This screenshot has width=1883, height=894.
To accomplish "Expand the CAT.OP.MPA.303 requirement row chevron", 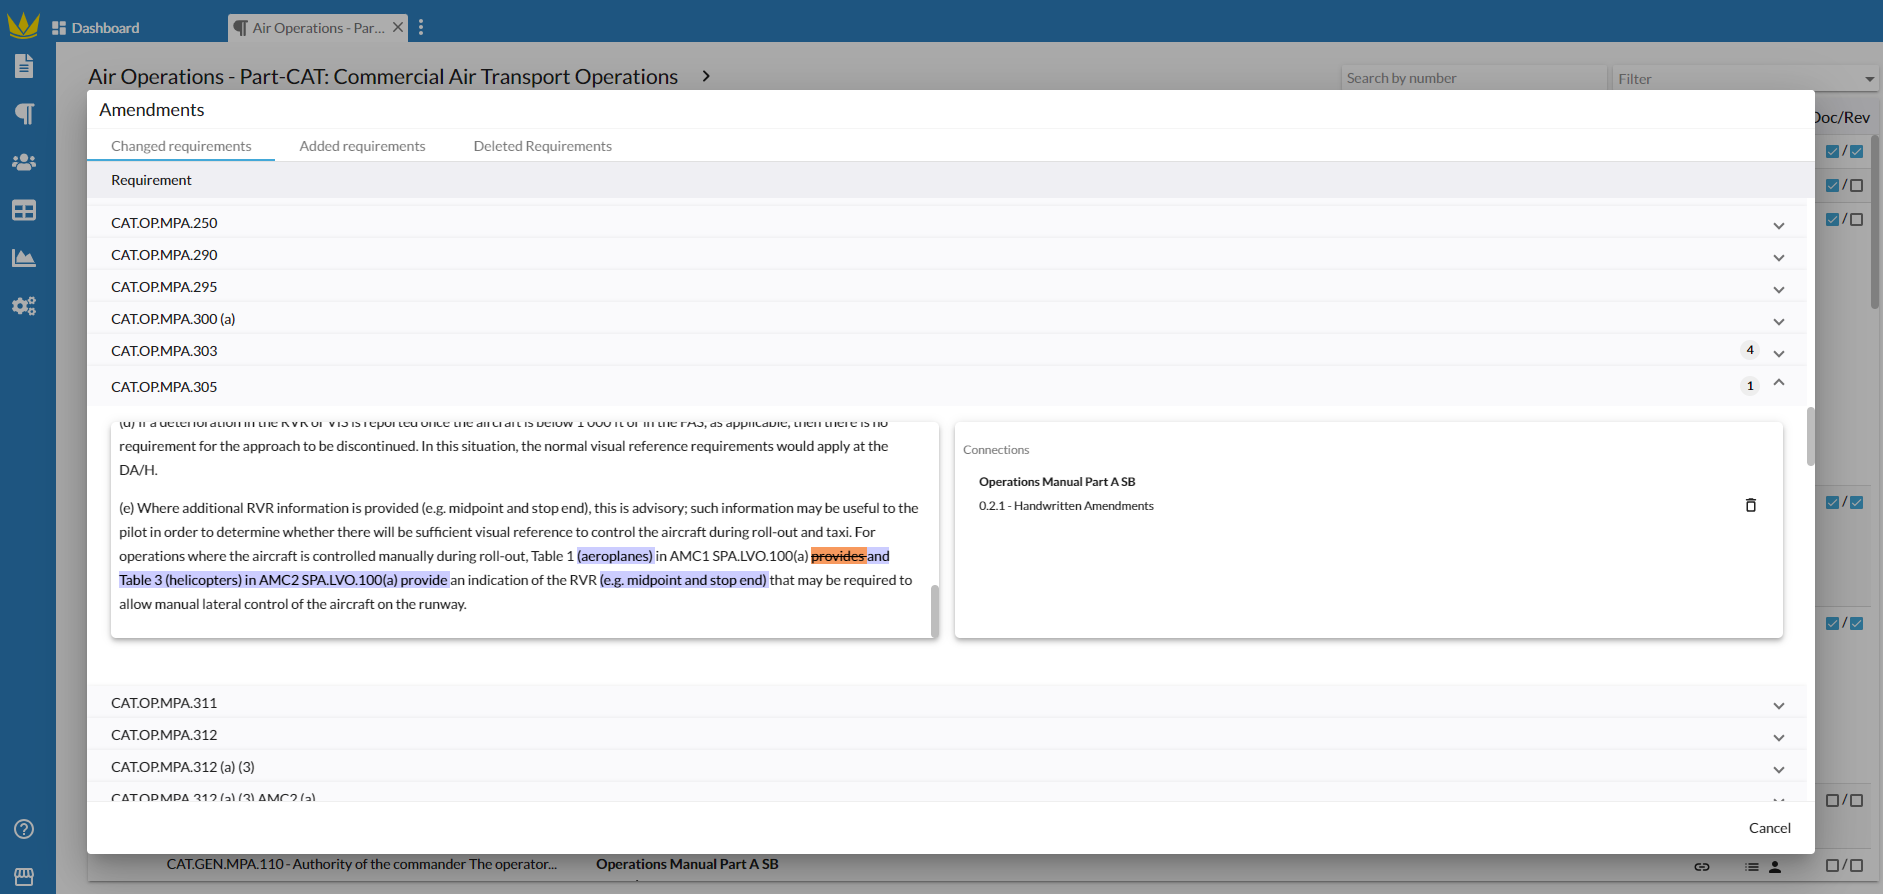I will pyautogui.click(x=1779, y=353).
